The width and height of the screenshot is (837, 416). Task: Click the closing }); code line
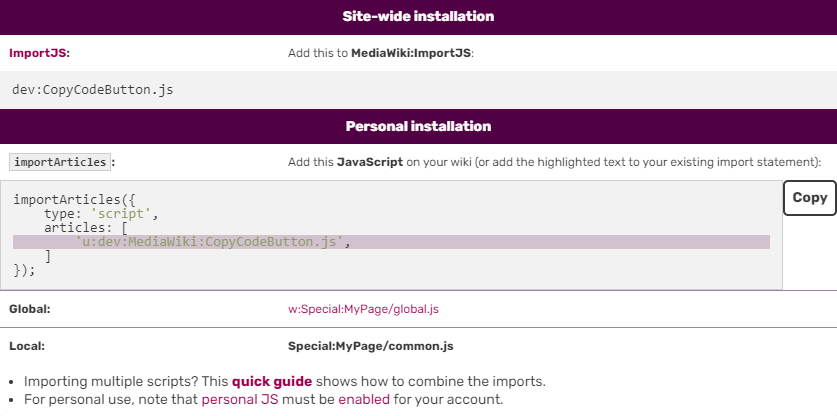point(25,270)
